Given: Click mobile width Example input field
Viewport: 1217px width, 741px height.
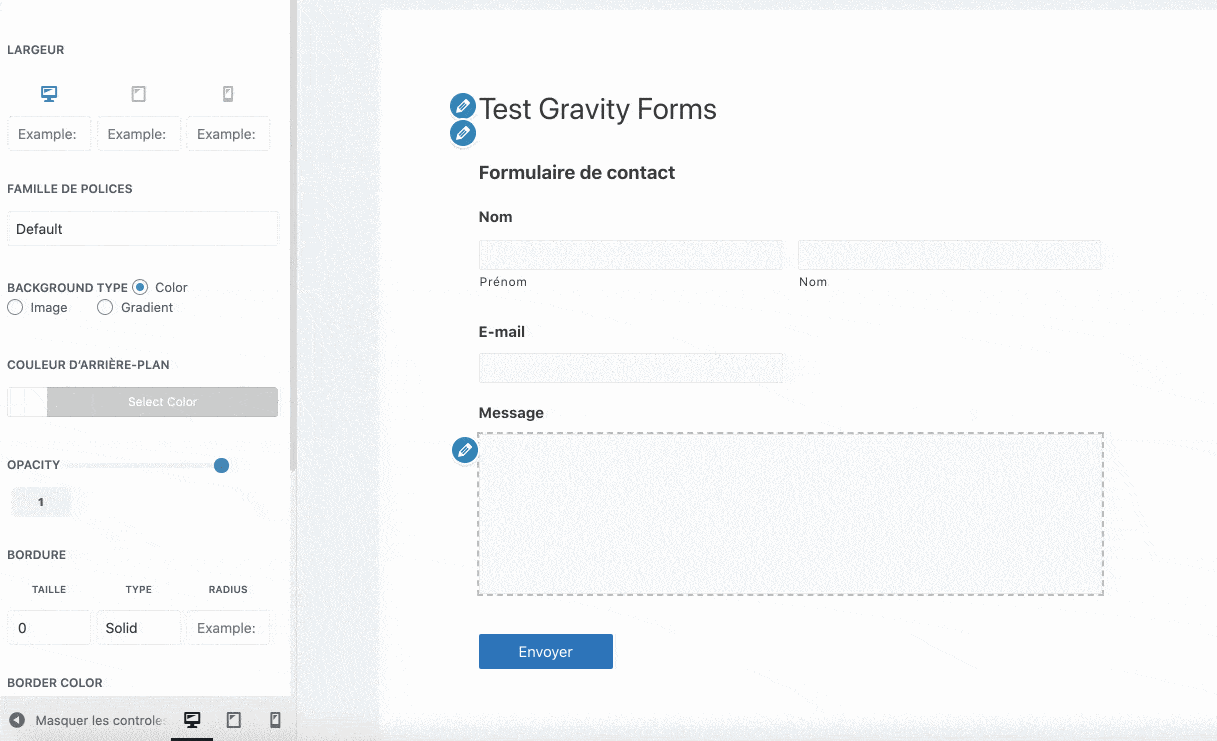Looking at the screenshot, I should [228, 134].
